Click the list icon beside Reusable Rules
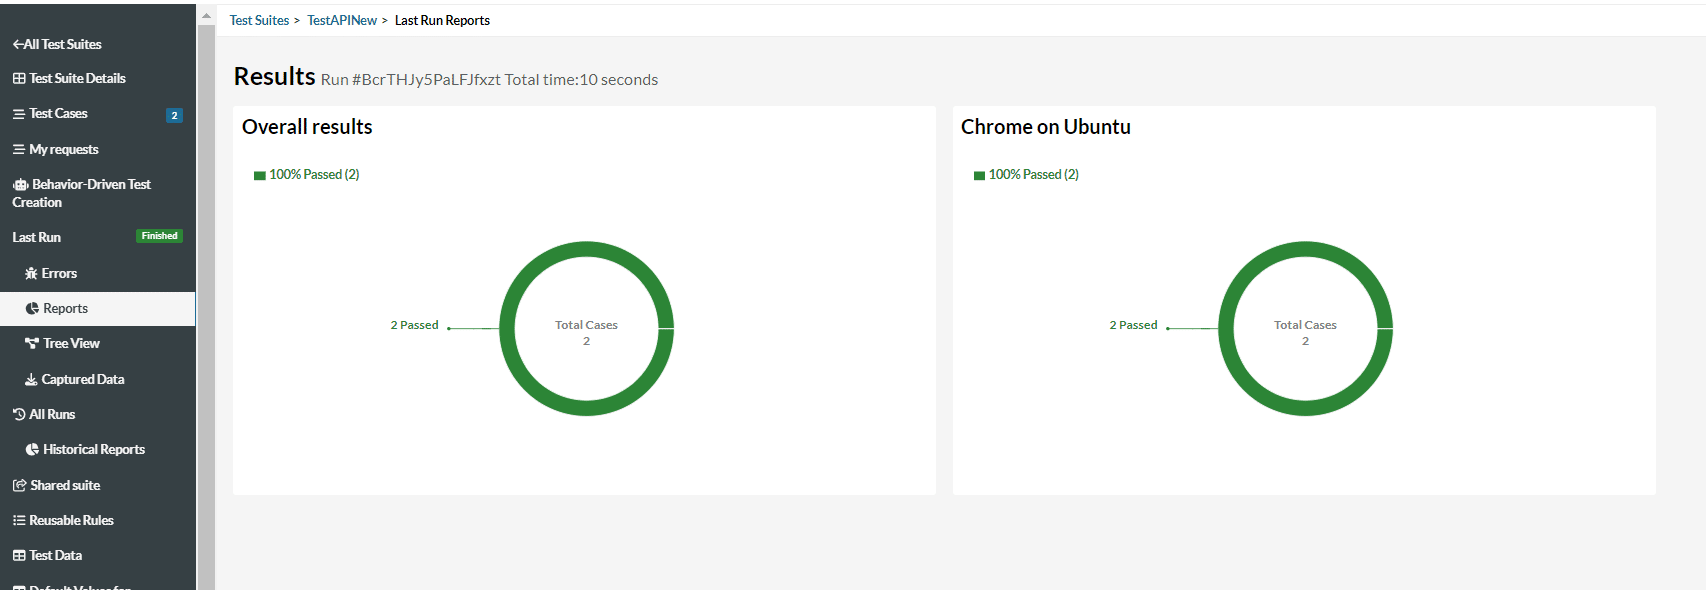Viewport: 1706px width, 590px height. pos(19,520)
